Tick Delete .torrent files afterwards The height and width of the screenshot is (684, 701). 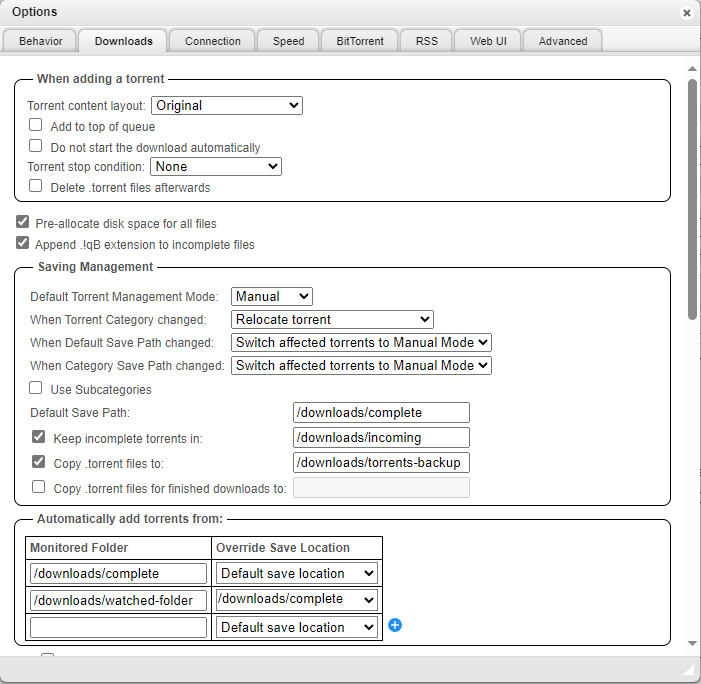point(36,186)
